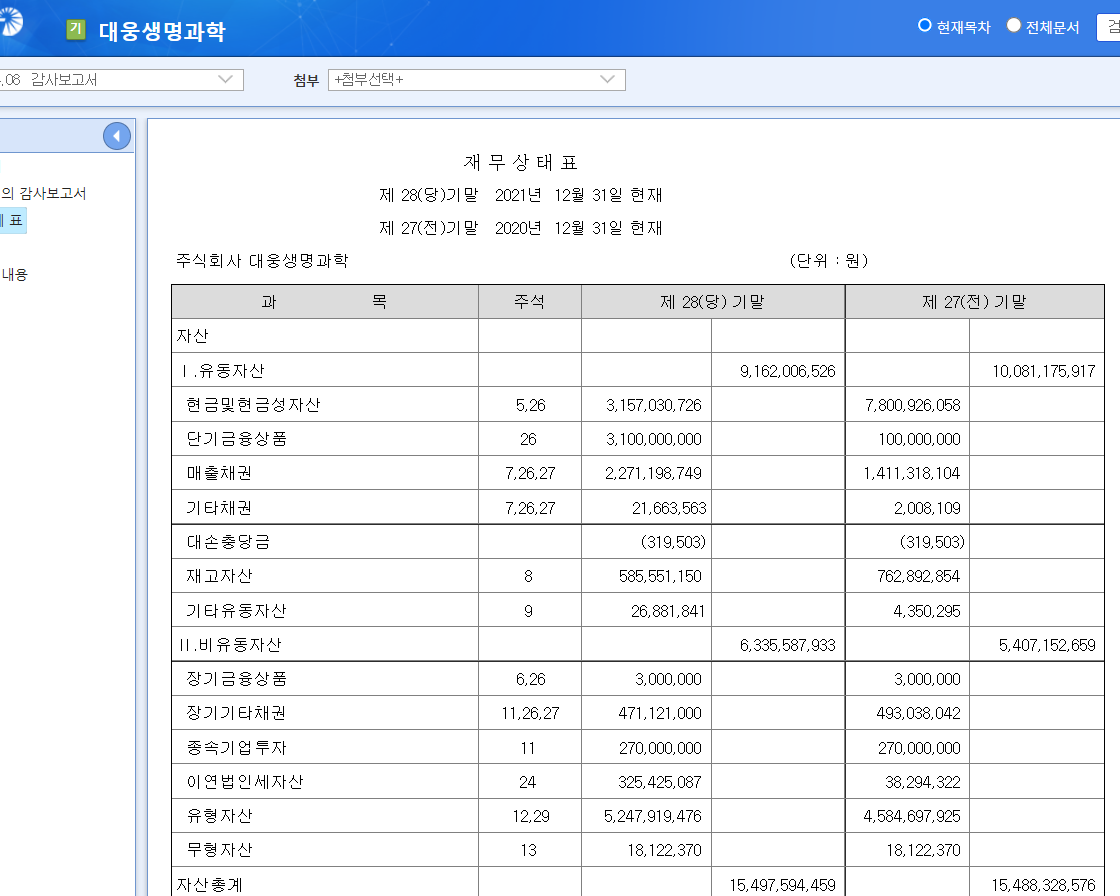Image resolution: width=1120 pixels, height=896 pixels.
Task: Click the green 기 company badge icon
Action: (74, 31)
